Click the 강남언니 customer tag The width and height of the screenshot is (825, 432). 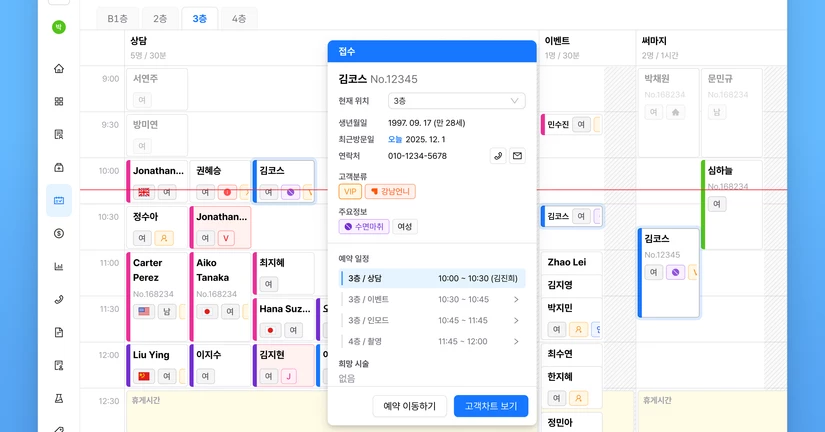[x=390, y=192]
